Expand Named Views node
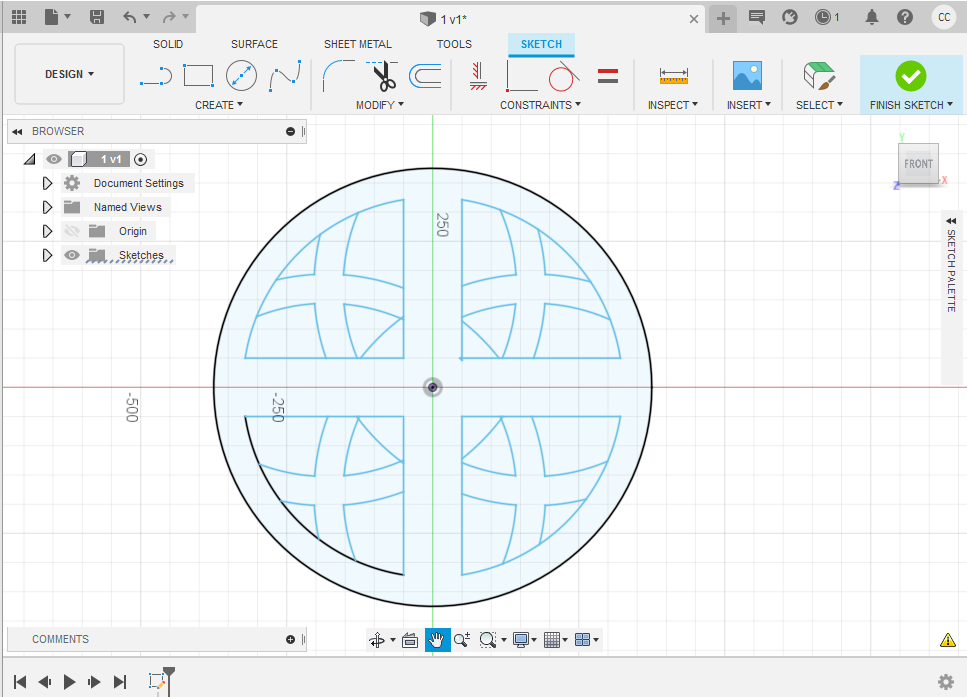967x697 pixels. 47,207
